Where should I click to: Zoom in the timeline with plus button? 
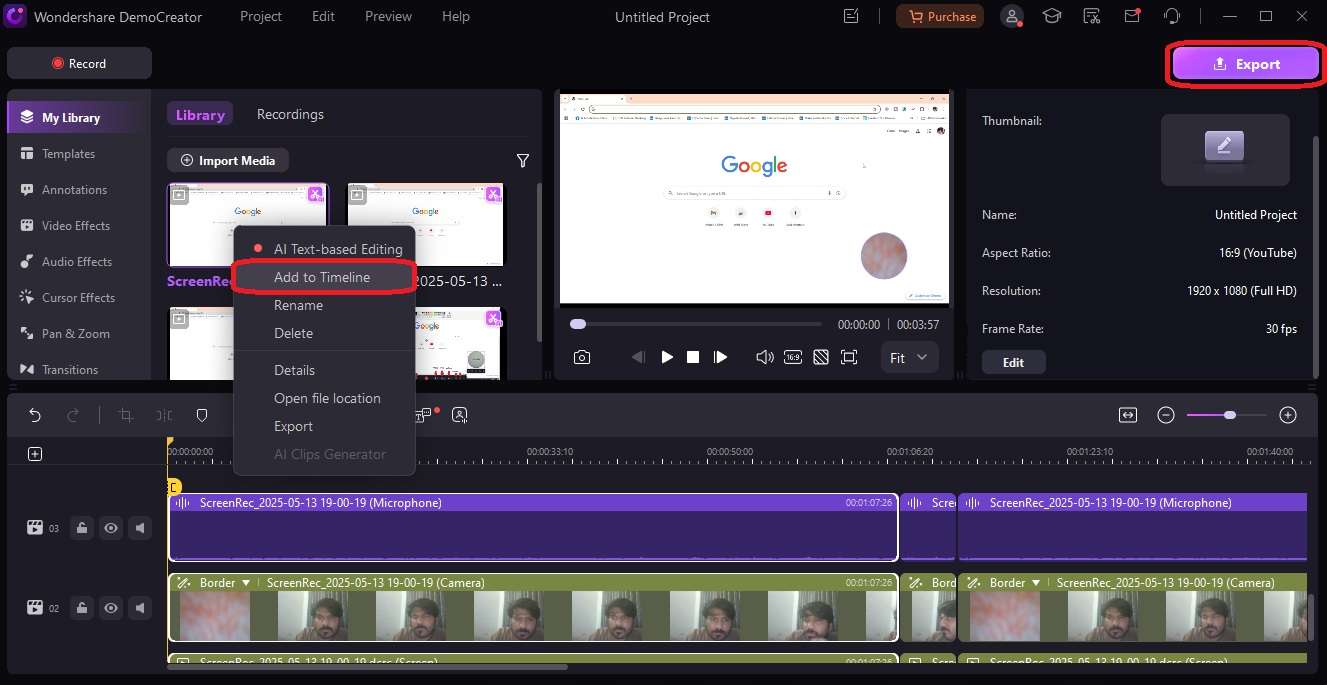[x=1288, y=415]
